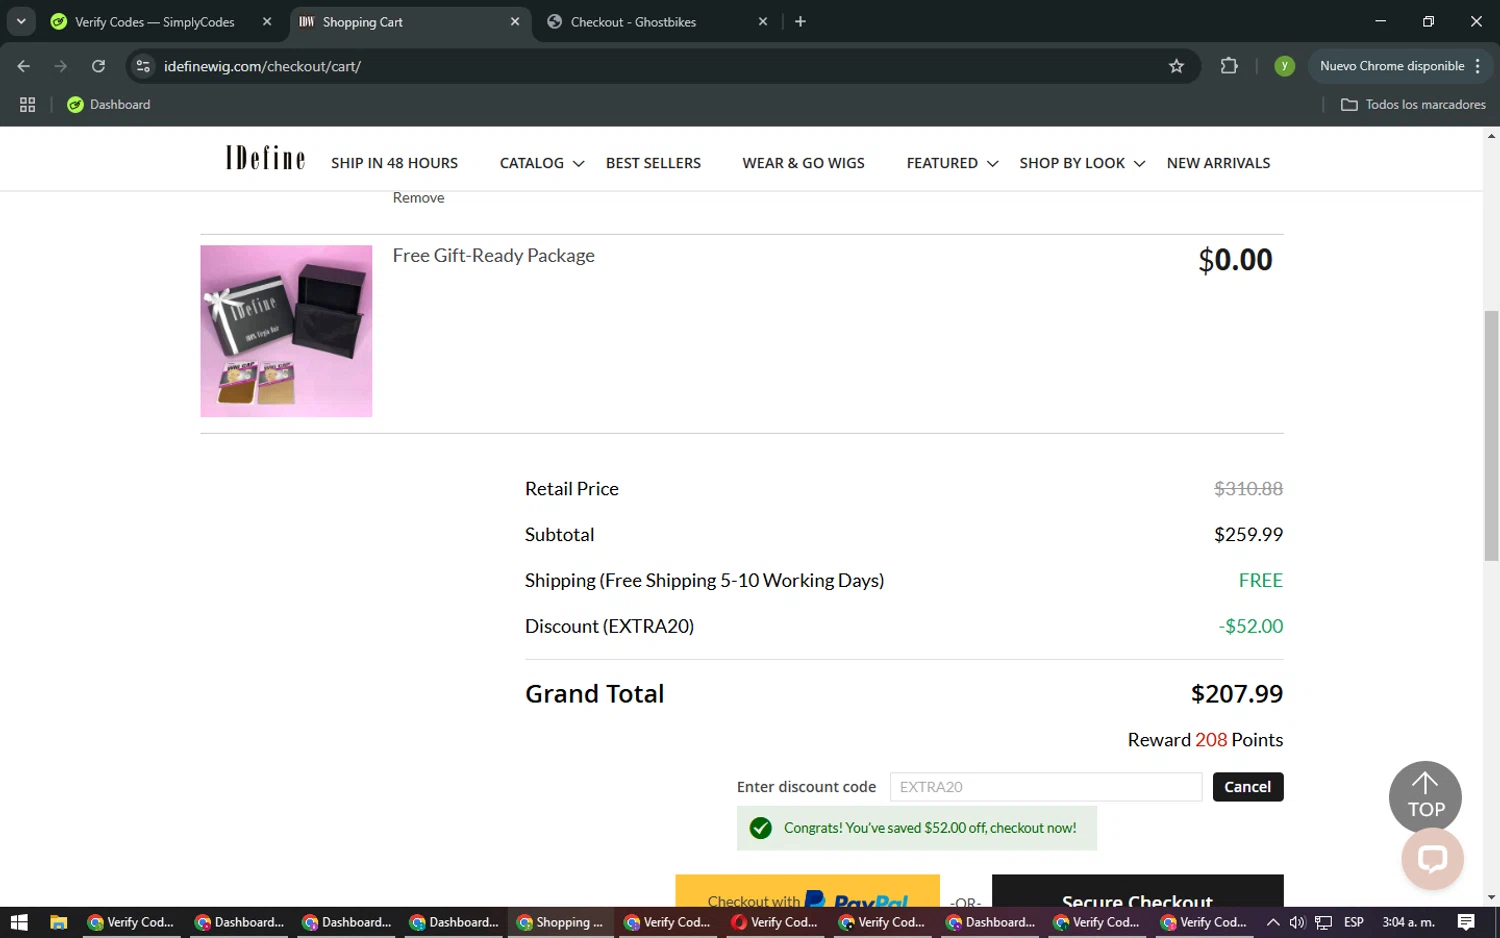This screenshot has width=1500, height=938.
Task: Expand the CATALOG dropdown menu
Action: pyautogui.click(x=541, y=163)
